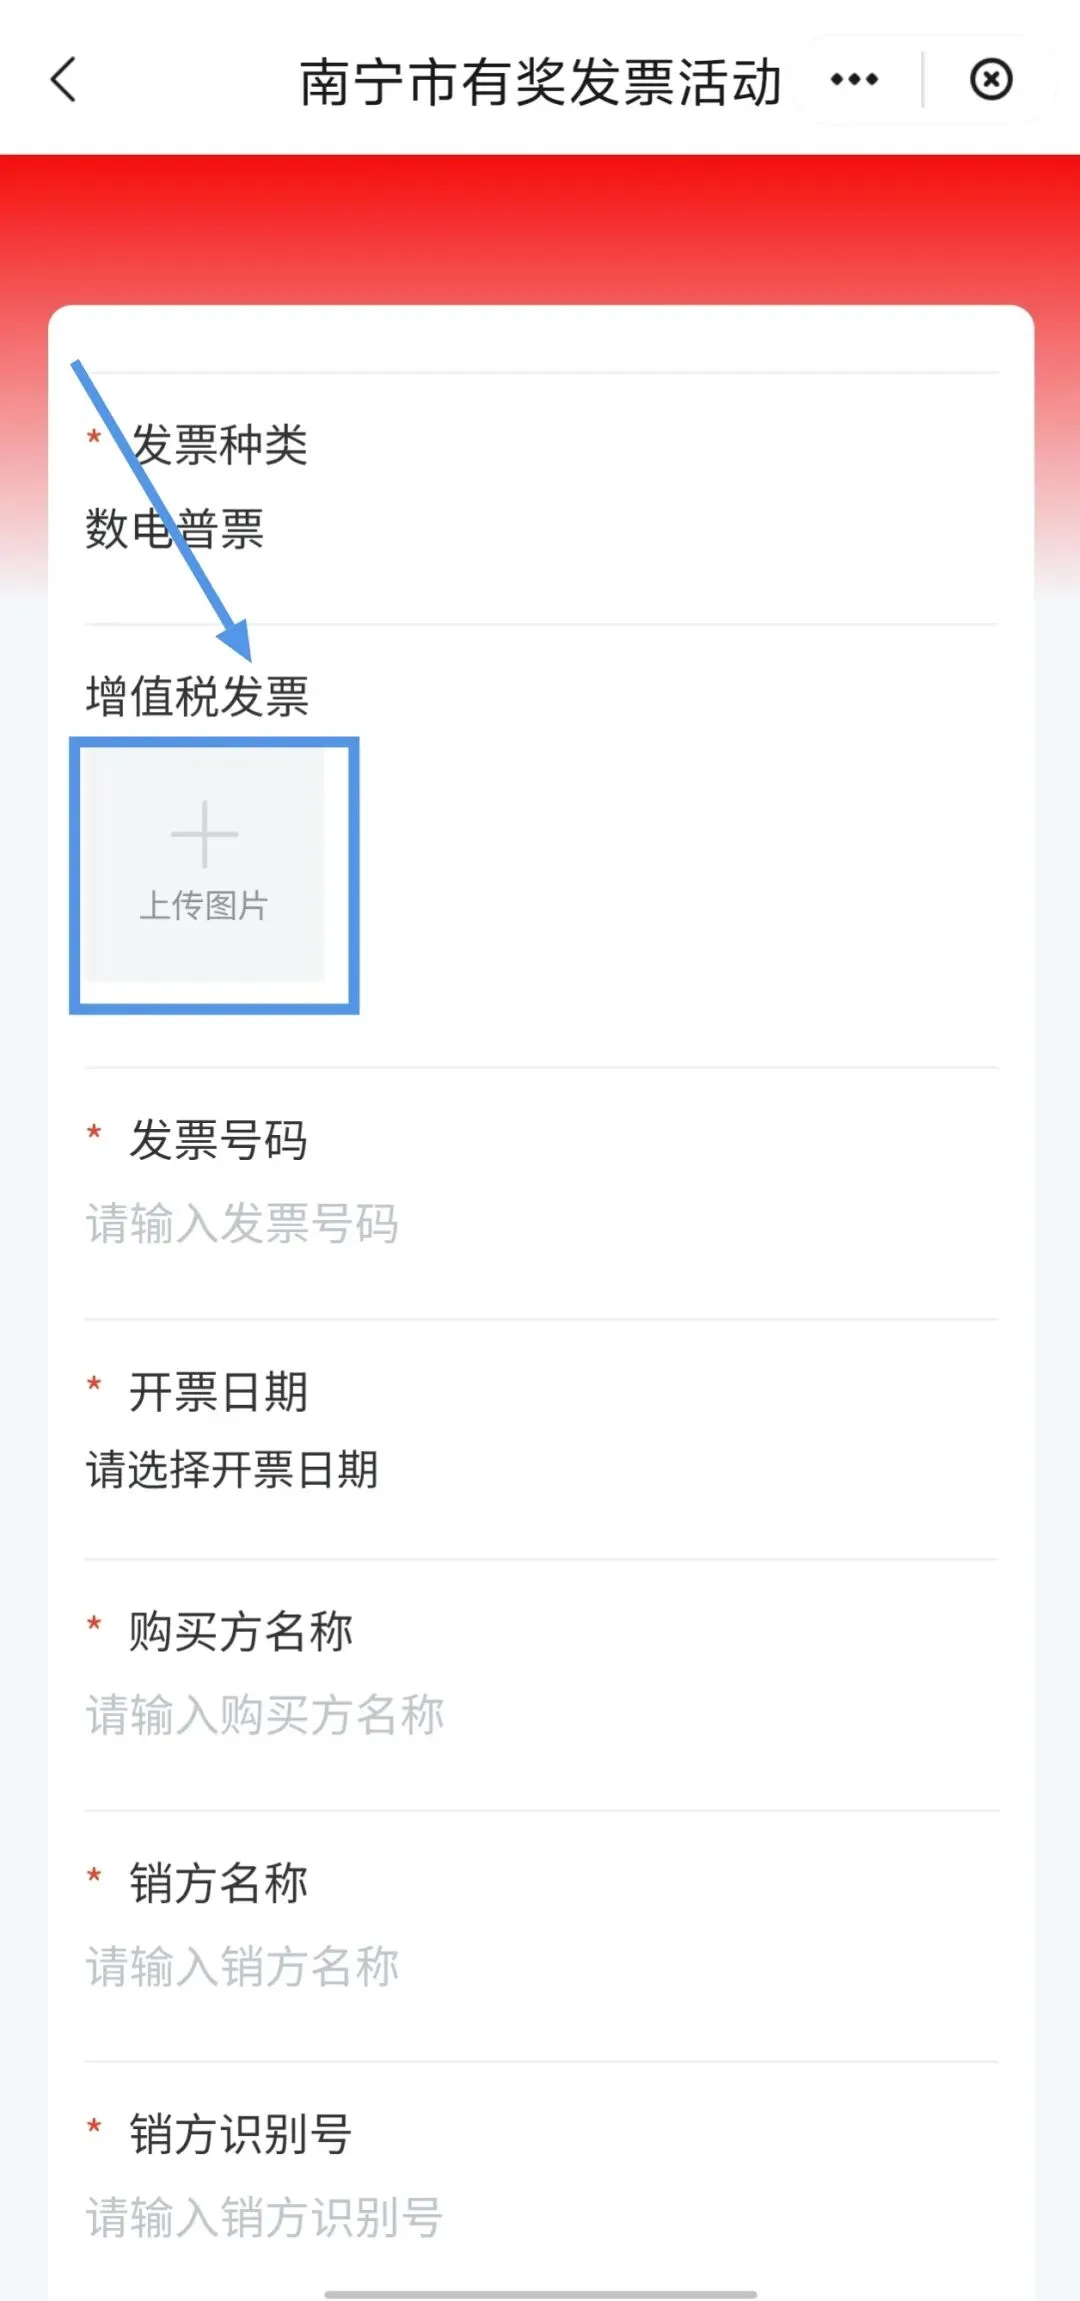
Task: Open the 请选择开票日期 date picker
Action: 541,1470
